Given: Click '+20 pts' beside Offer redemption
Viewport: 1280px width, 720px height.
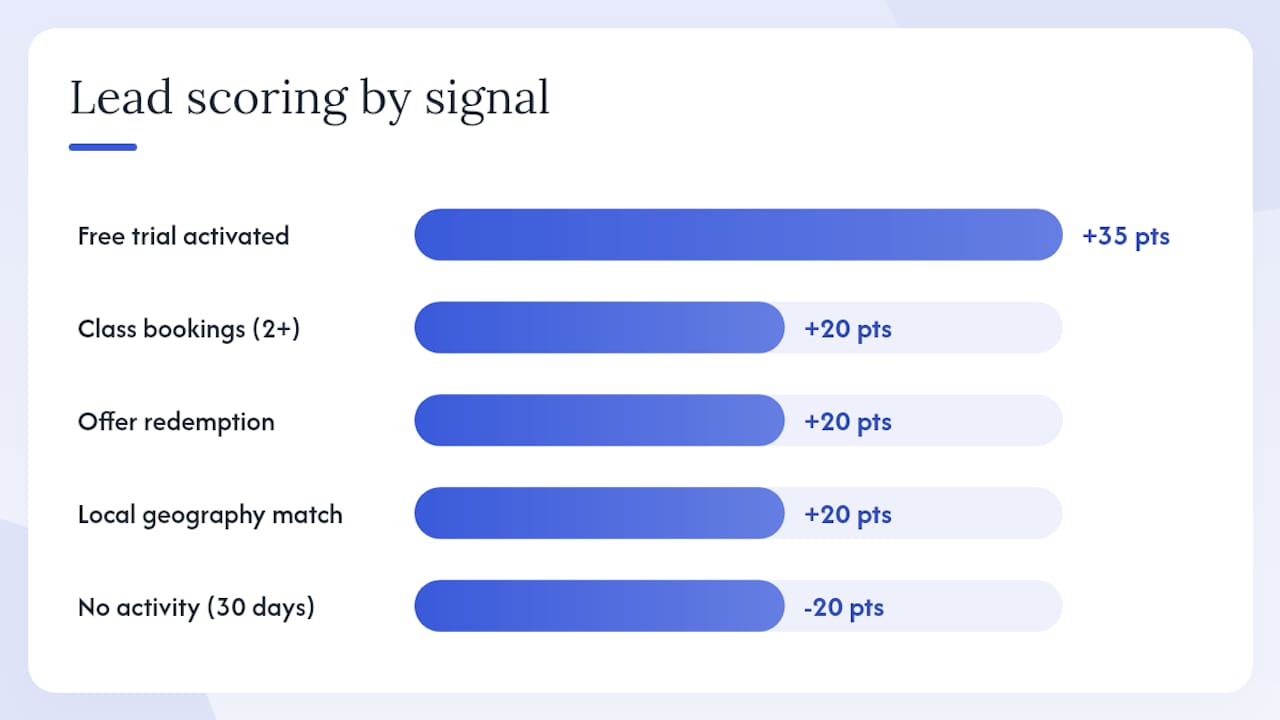Looking at the screenshot, I should pyautogui.click(x=848, y=422).
